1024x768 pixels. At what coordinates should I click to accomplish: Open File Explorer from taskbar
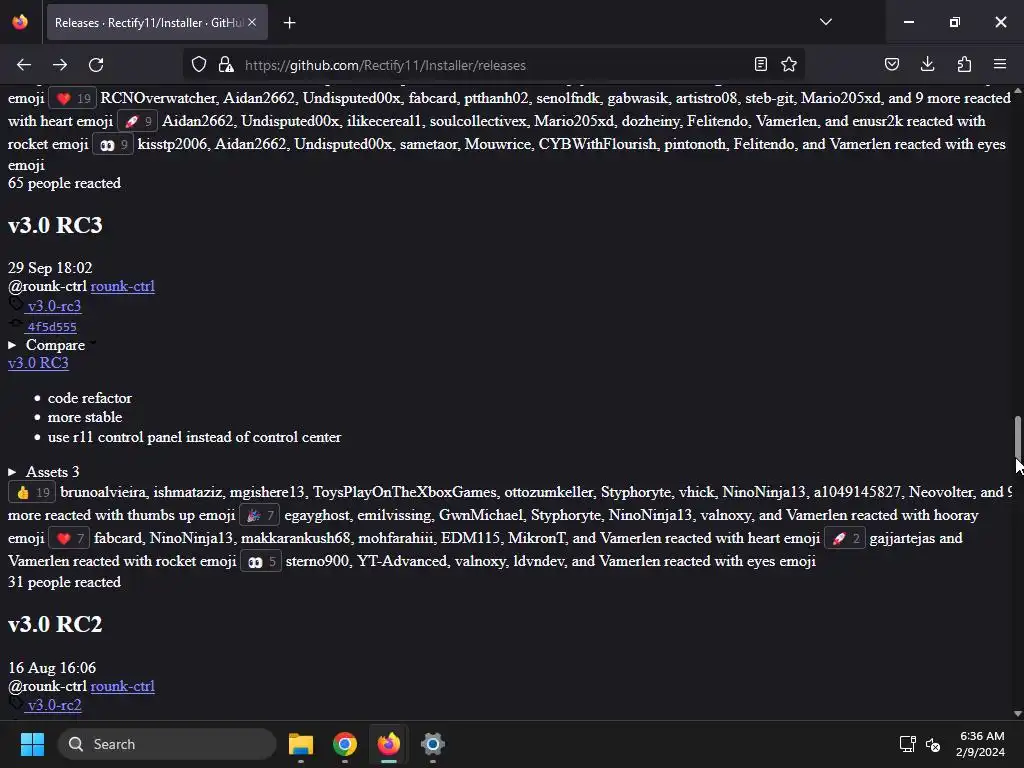pyautogui.click(x=301, y=744)
